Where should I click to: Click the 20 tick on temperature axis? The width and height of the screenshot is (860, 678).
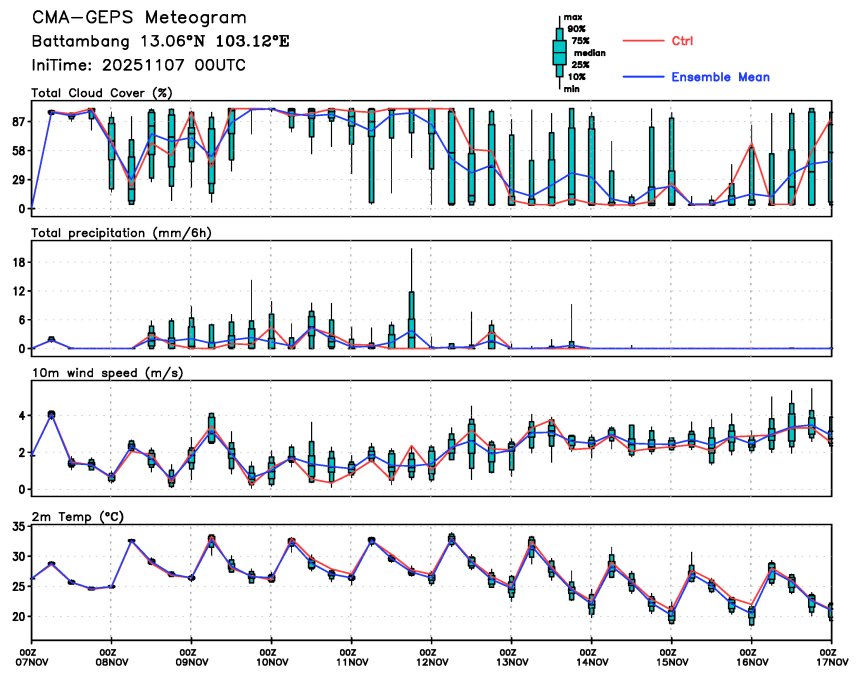click(x=19, y=617)
